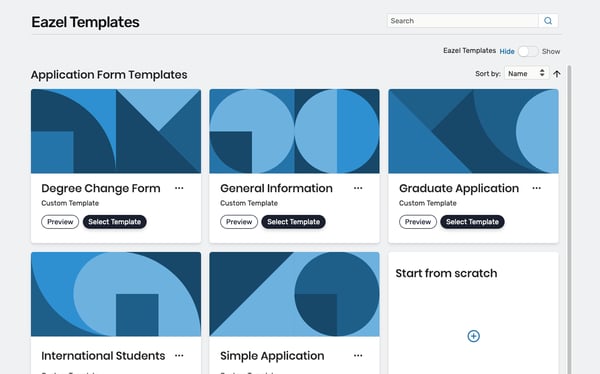Click Custom Template label under General Information

pos(249,203)
